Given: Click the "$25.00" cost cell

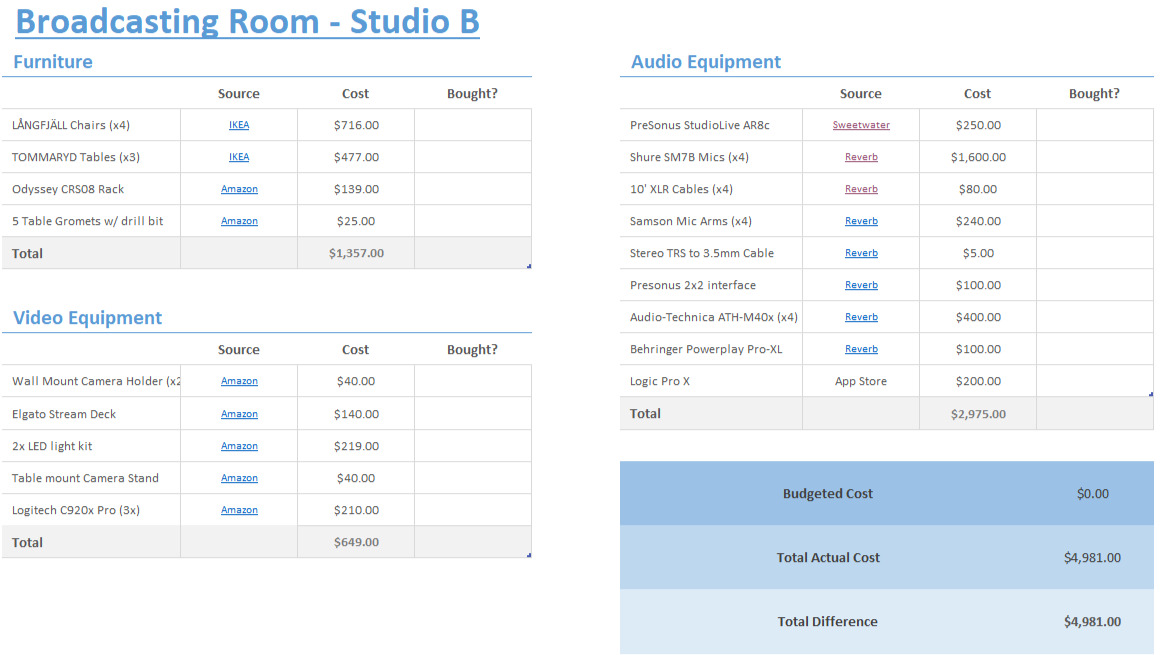Looking at the screenshot, I should click(x=356, y=221).
